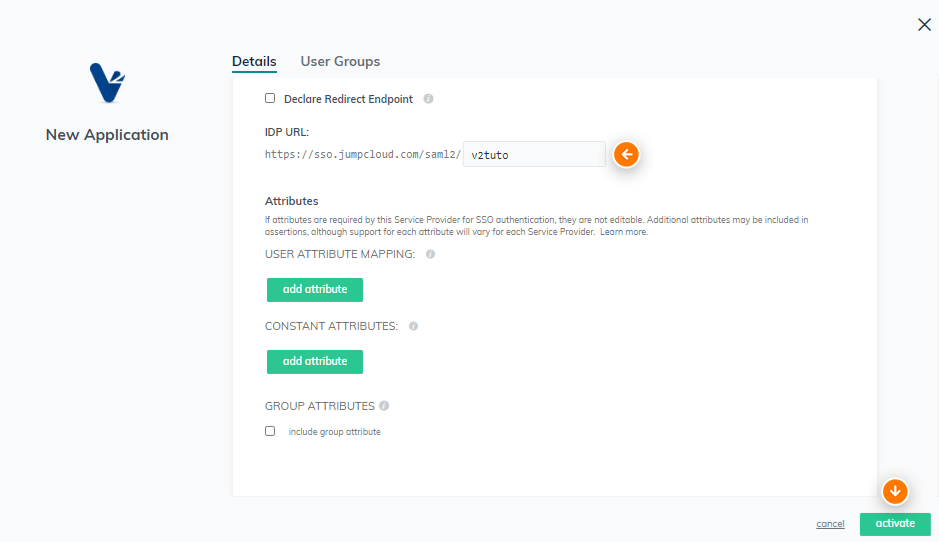
Task: Click the orange down-arrow icon above activate
Action: point(895,492)
